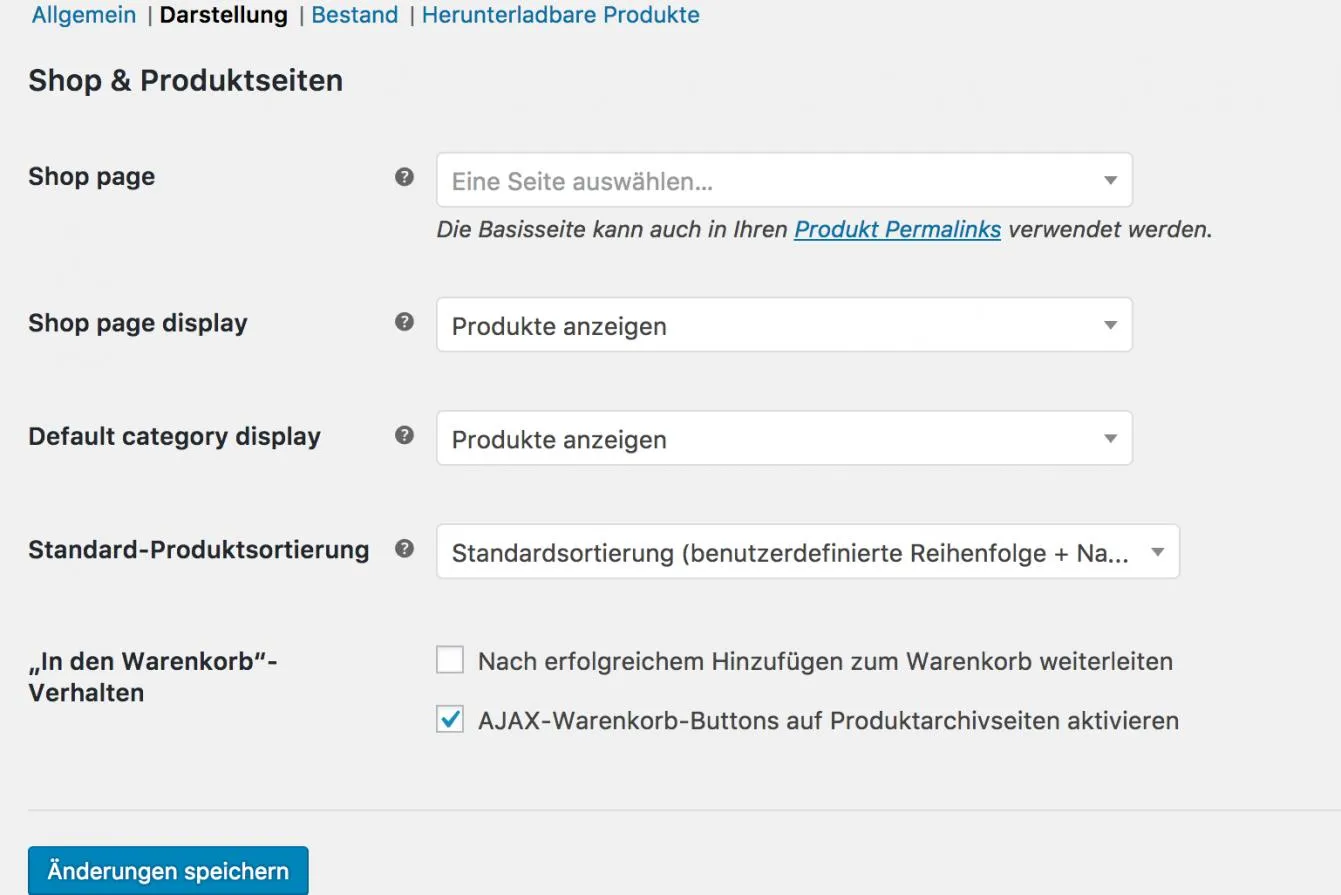This screenshot has width=1341, height=895.
Task: Select the Darstellung tab
Action: coord(224,15)
